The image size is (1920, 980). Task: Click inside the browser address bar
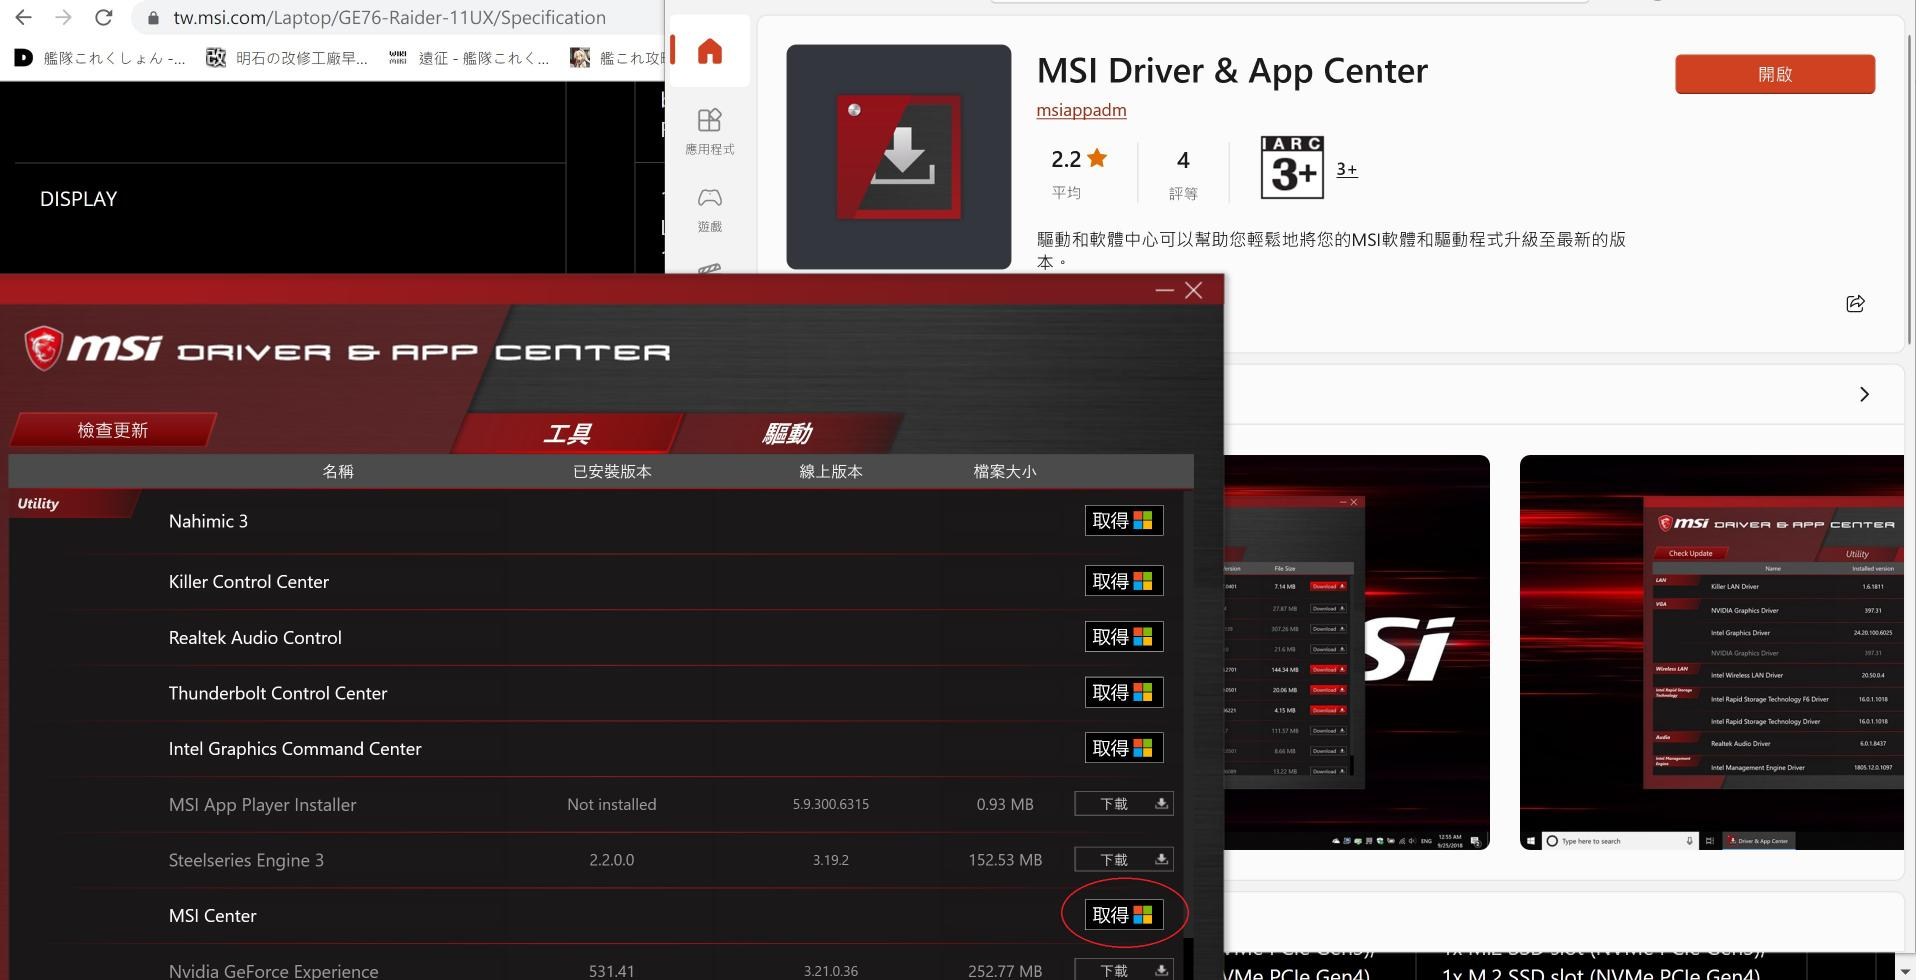[390, 17]
